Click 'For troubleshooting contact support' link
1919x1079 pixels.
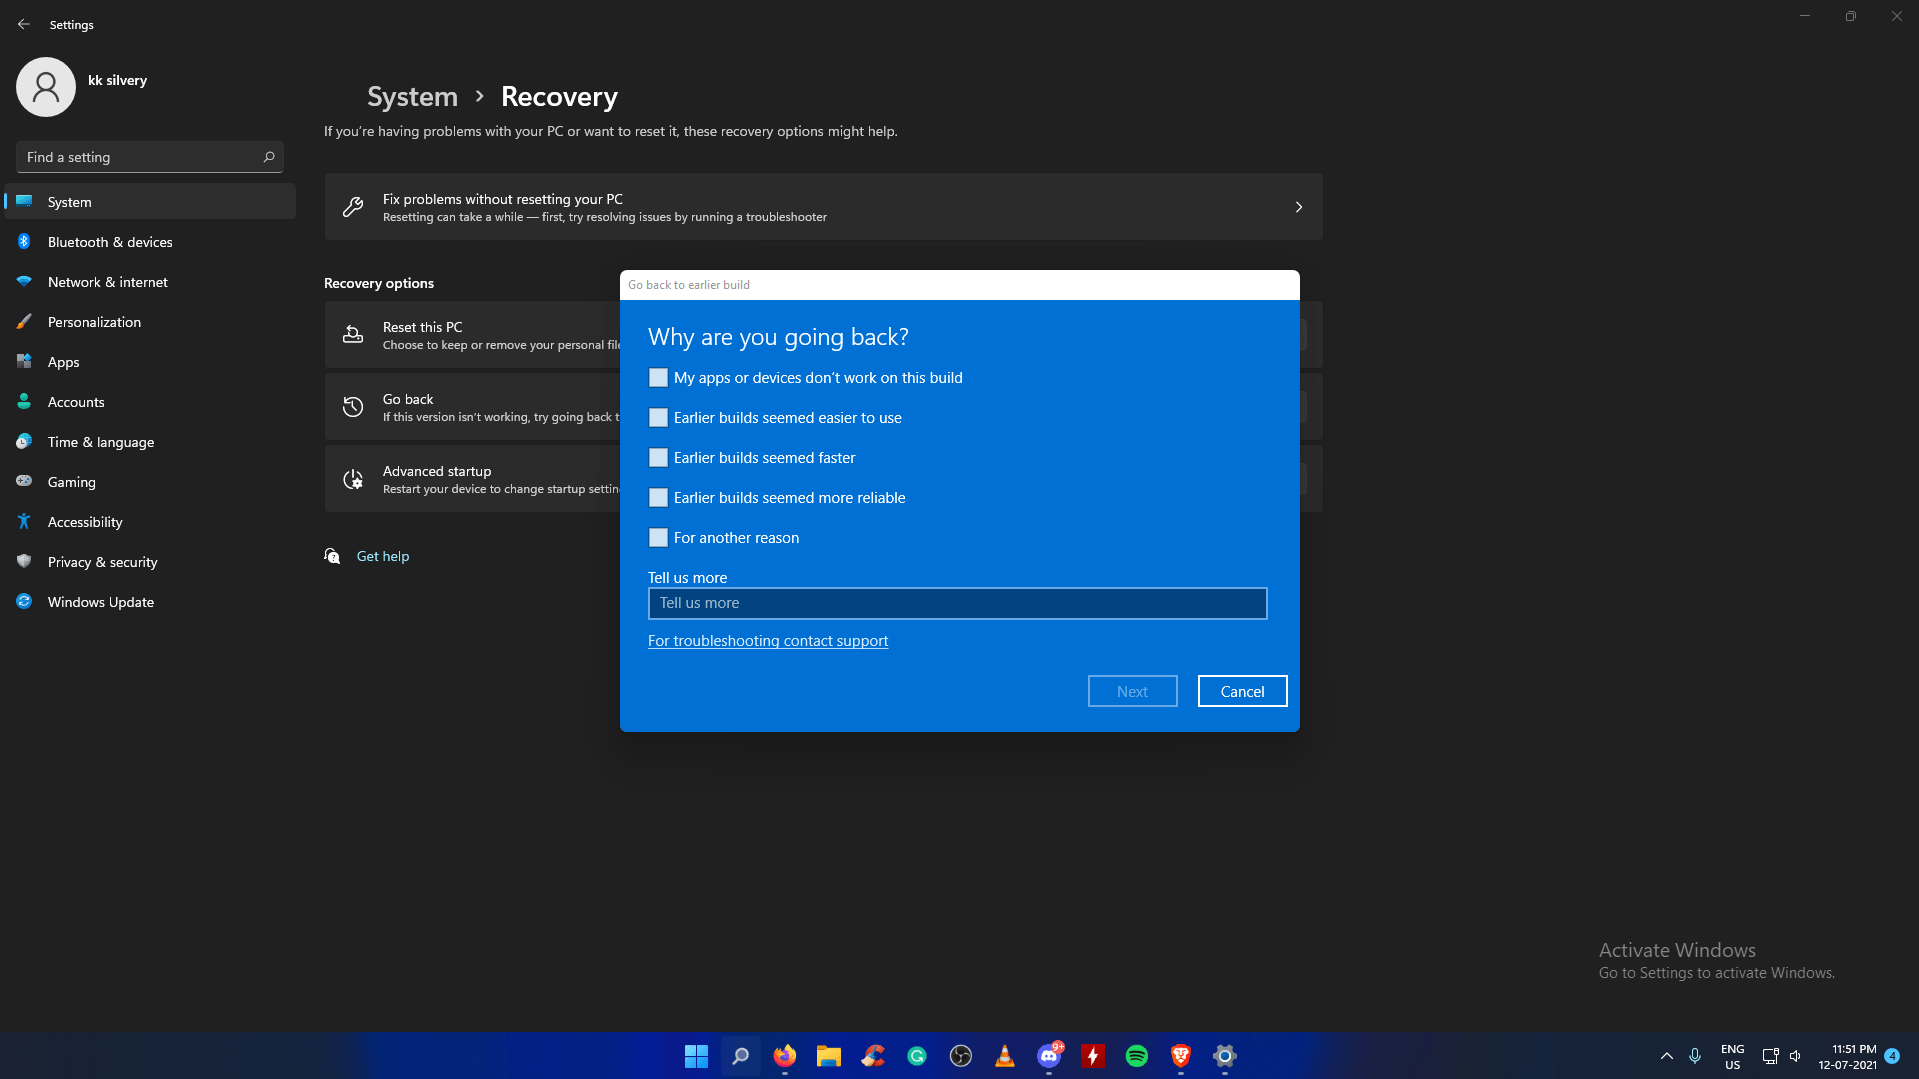768,640
